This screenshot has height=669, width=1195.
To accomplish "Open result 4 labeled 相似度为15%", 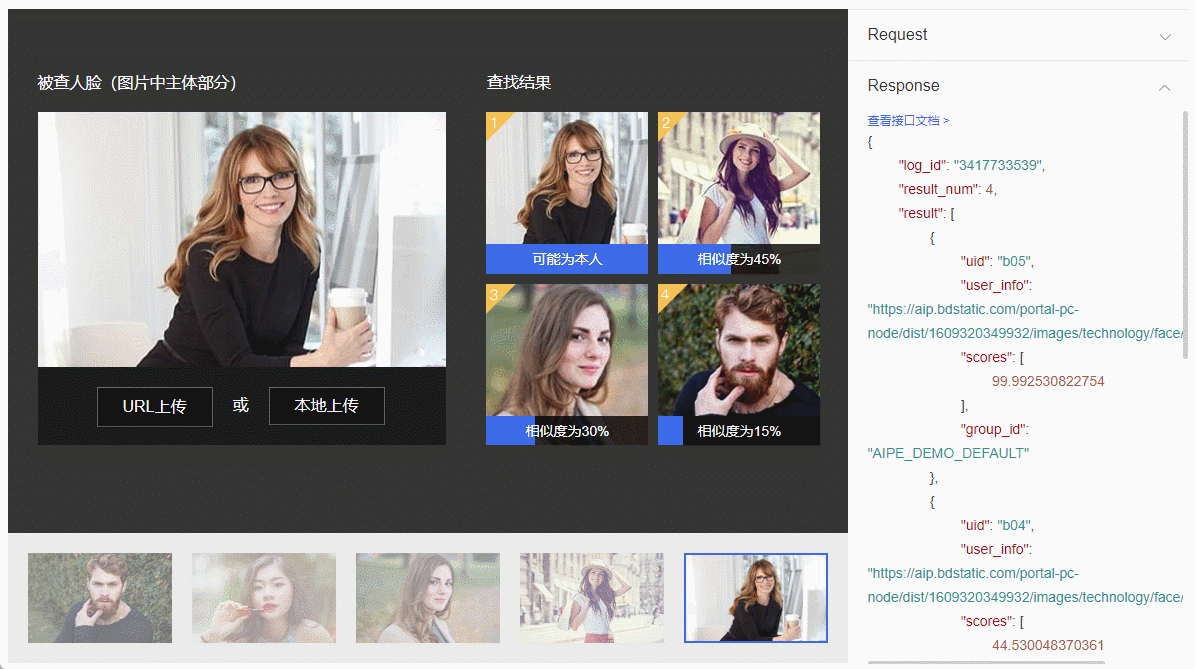I will pyautogui.click(x=738, y=364).
